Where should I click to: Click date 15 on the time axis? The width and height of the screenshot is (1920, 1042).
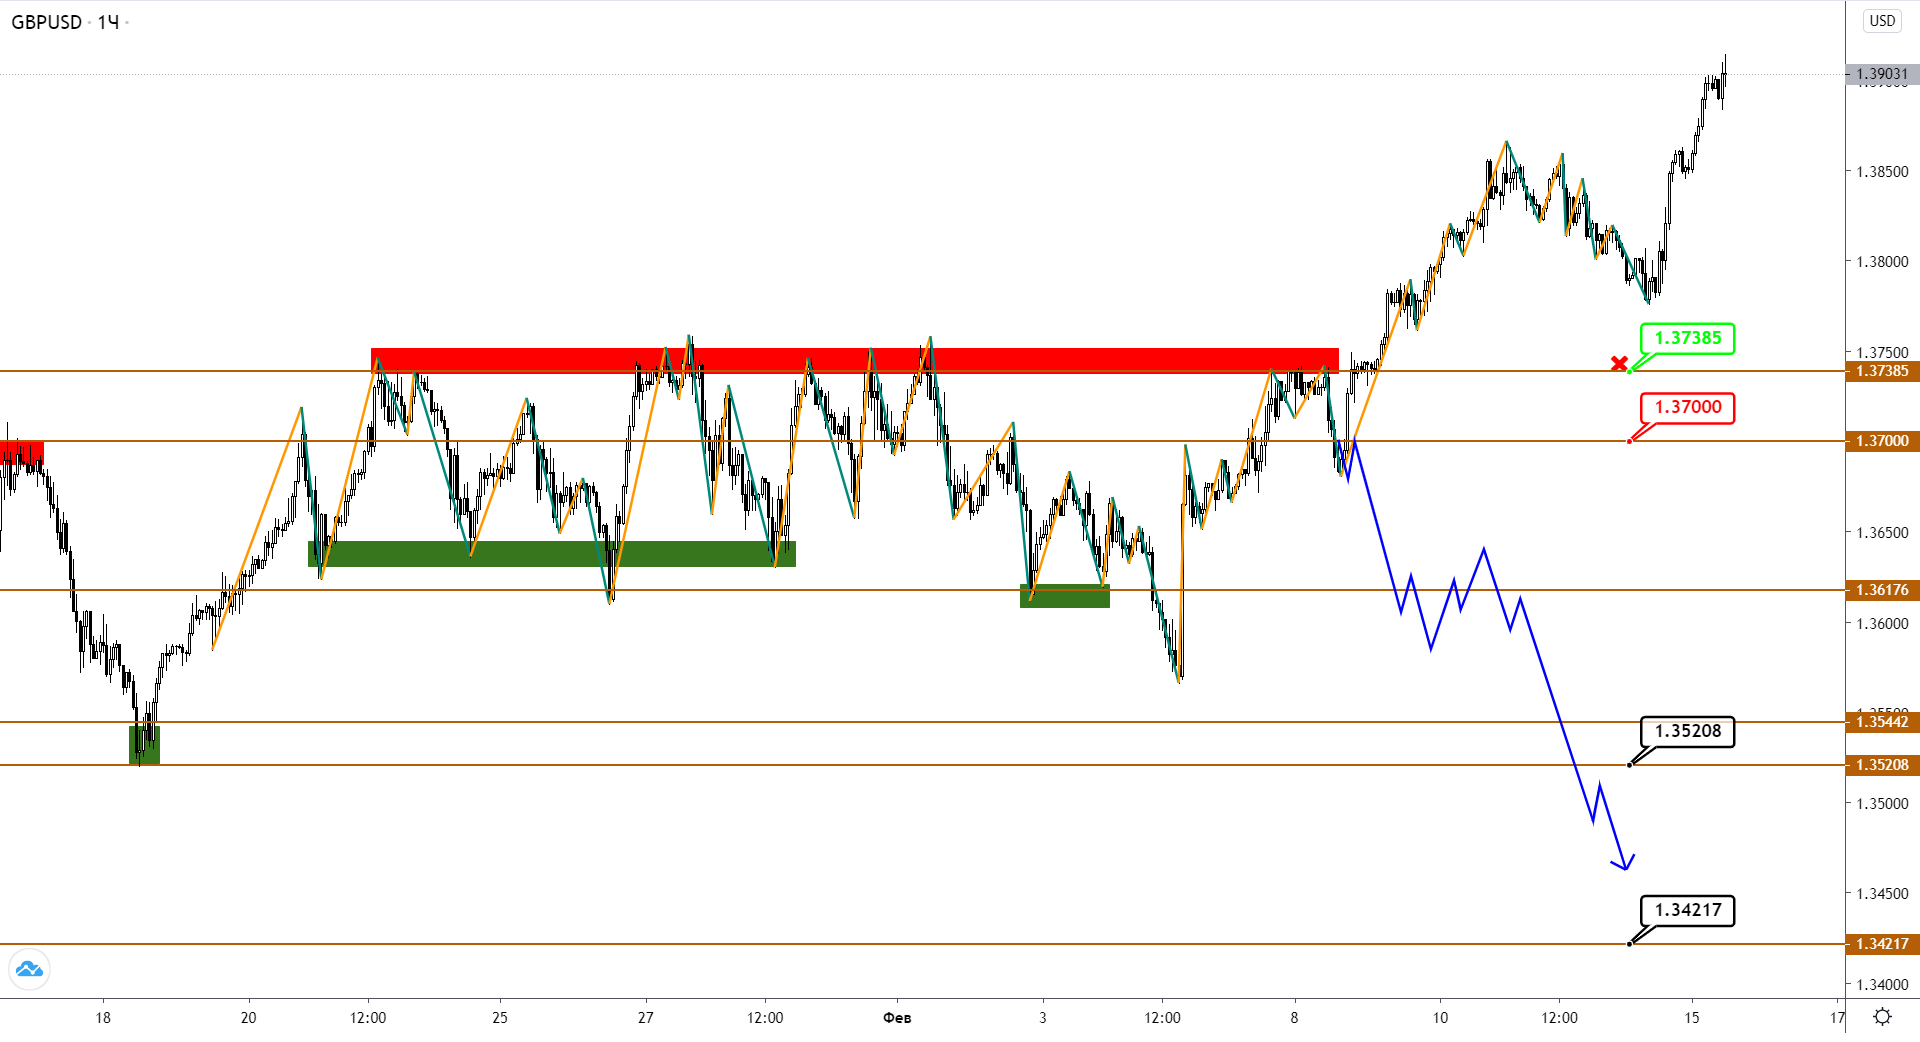(x=1691, y=1018)
